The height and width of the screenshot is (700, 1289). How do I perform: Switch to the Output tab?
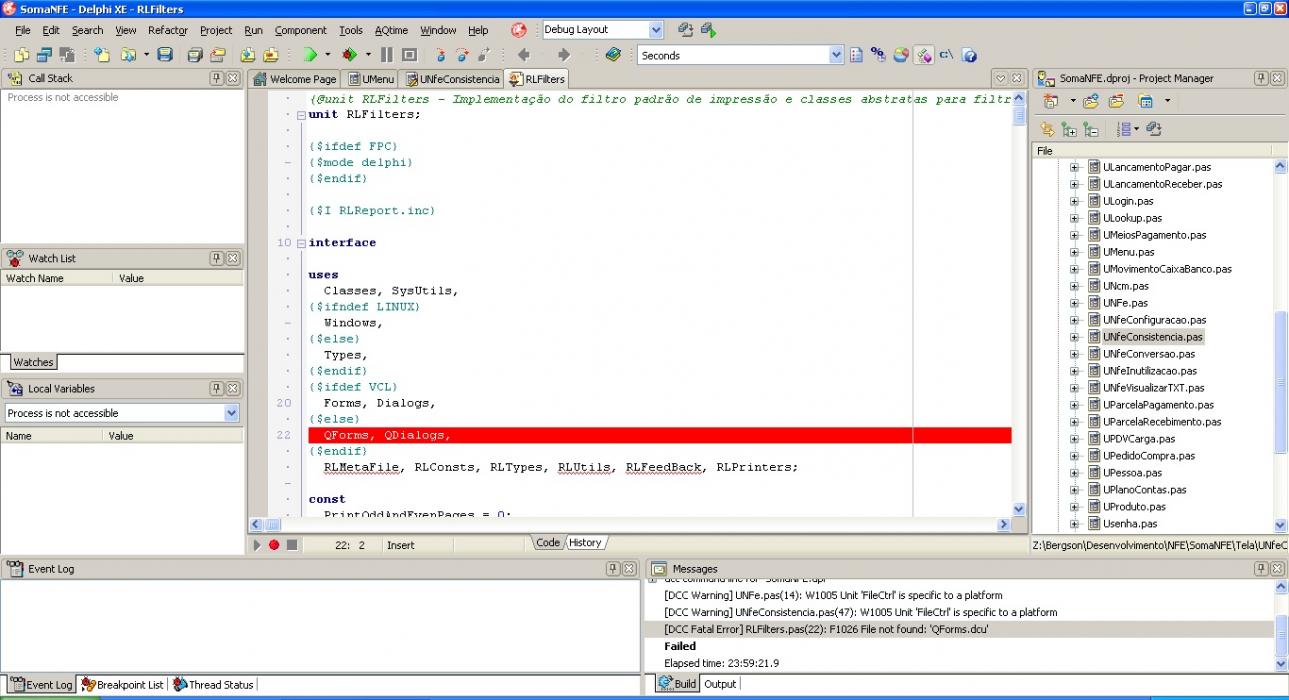[720, 684]
